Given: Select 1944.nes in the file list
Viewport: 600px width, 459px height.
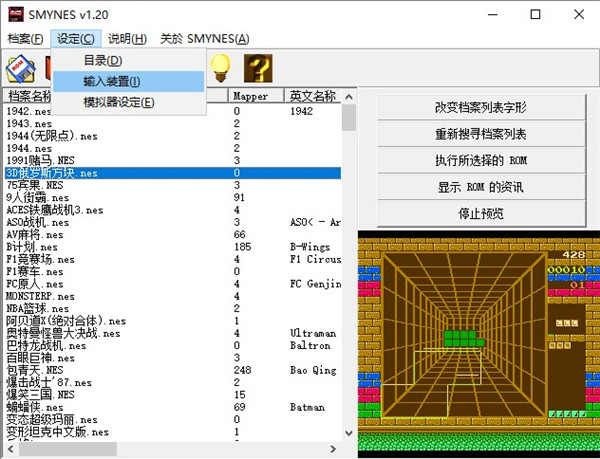Looking at the screenshot, I should pos(173,148).
